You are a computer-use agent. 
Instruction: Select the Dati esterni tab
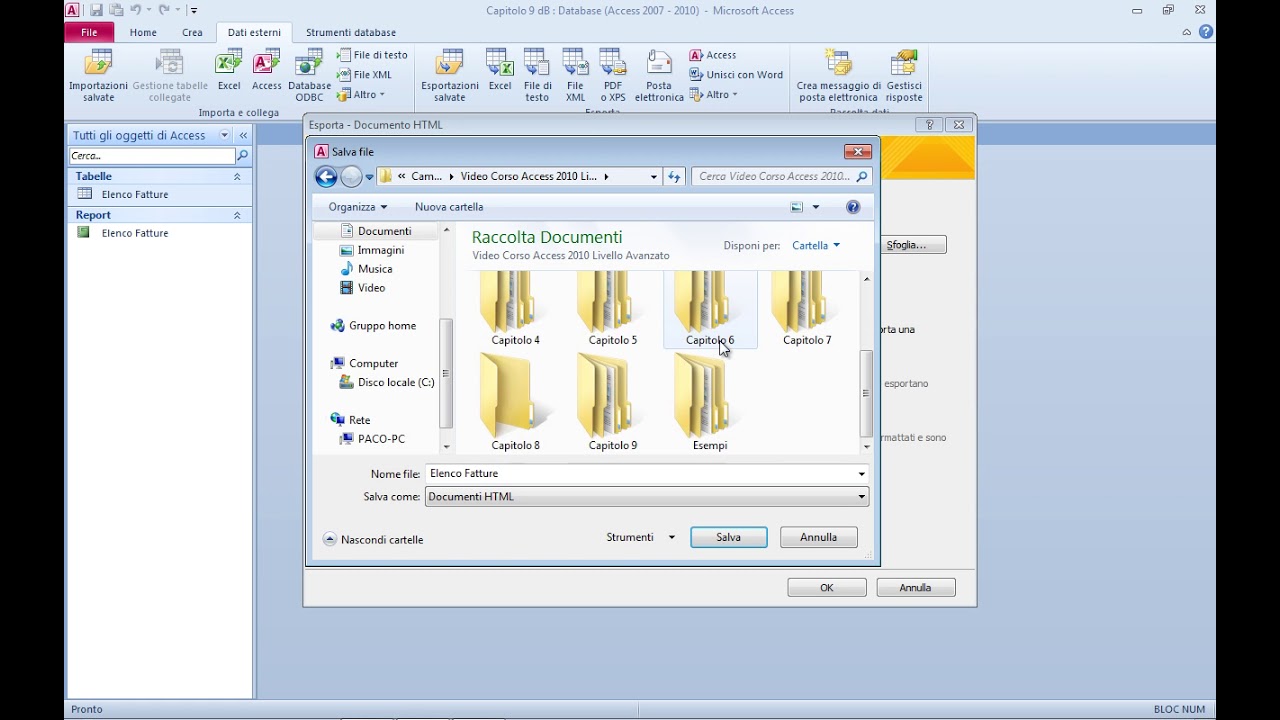click(x=254, y=32)
